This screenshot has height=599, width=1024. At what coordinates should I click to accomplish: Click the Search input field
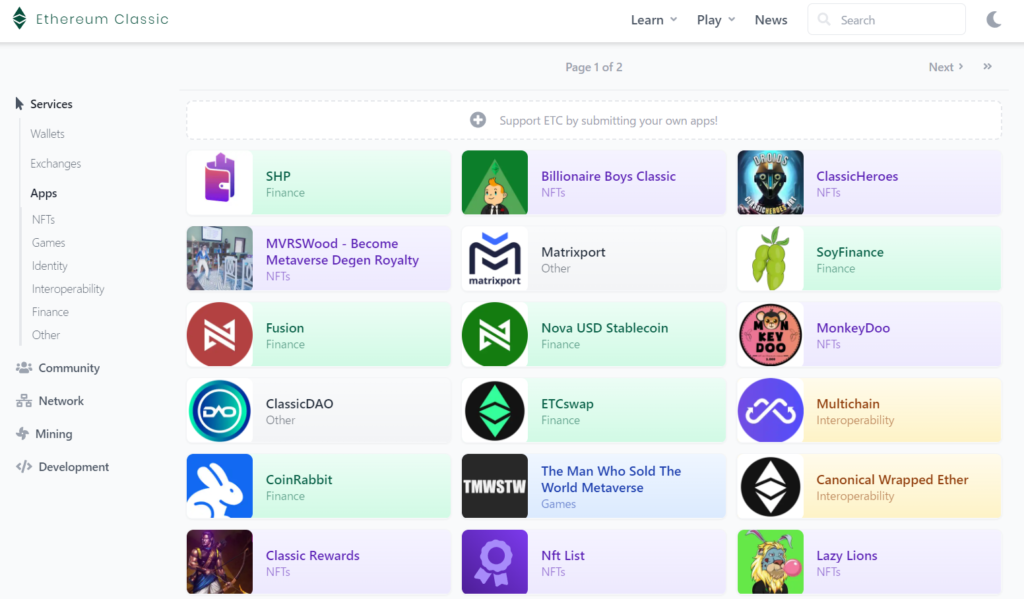(x=896, y=20)
